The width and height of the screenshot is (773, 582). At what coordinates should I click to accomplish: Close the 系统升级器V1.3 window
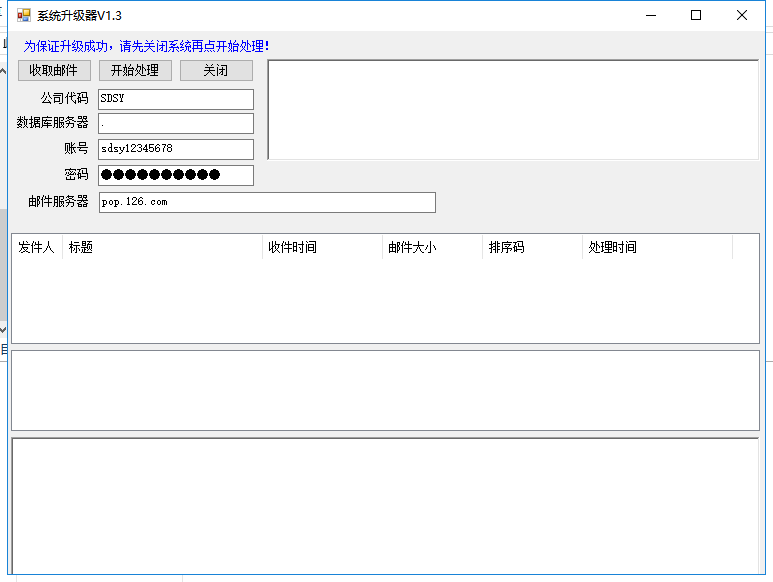(x=741, y=15)
